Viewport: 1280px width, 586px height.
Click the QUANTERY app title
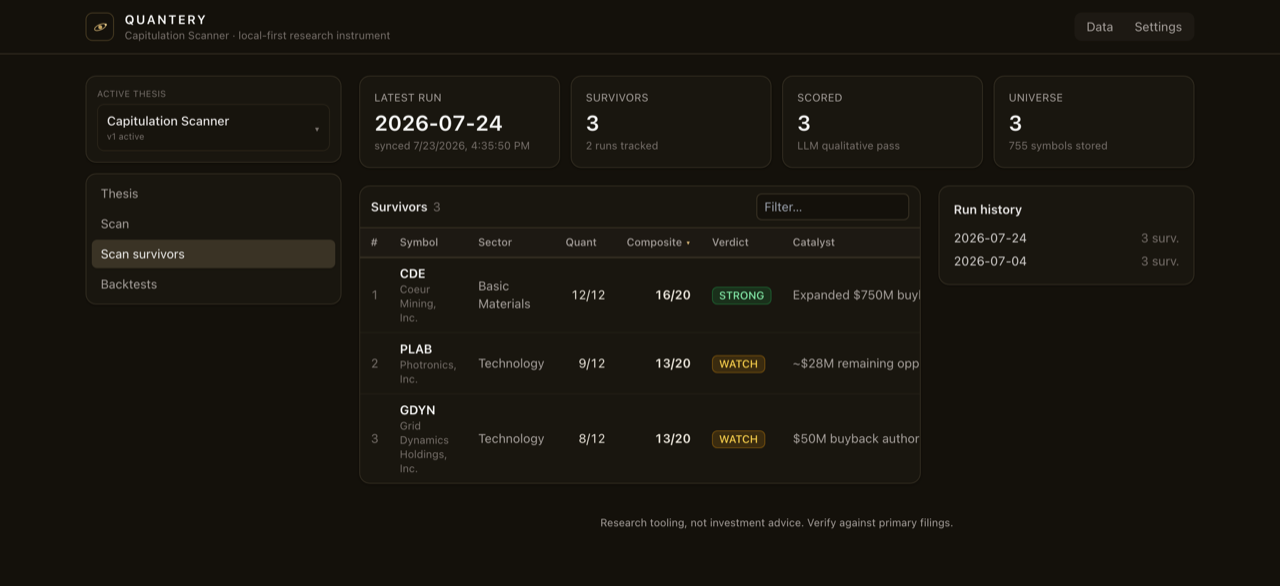pos(166,20)
